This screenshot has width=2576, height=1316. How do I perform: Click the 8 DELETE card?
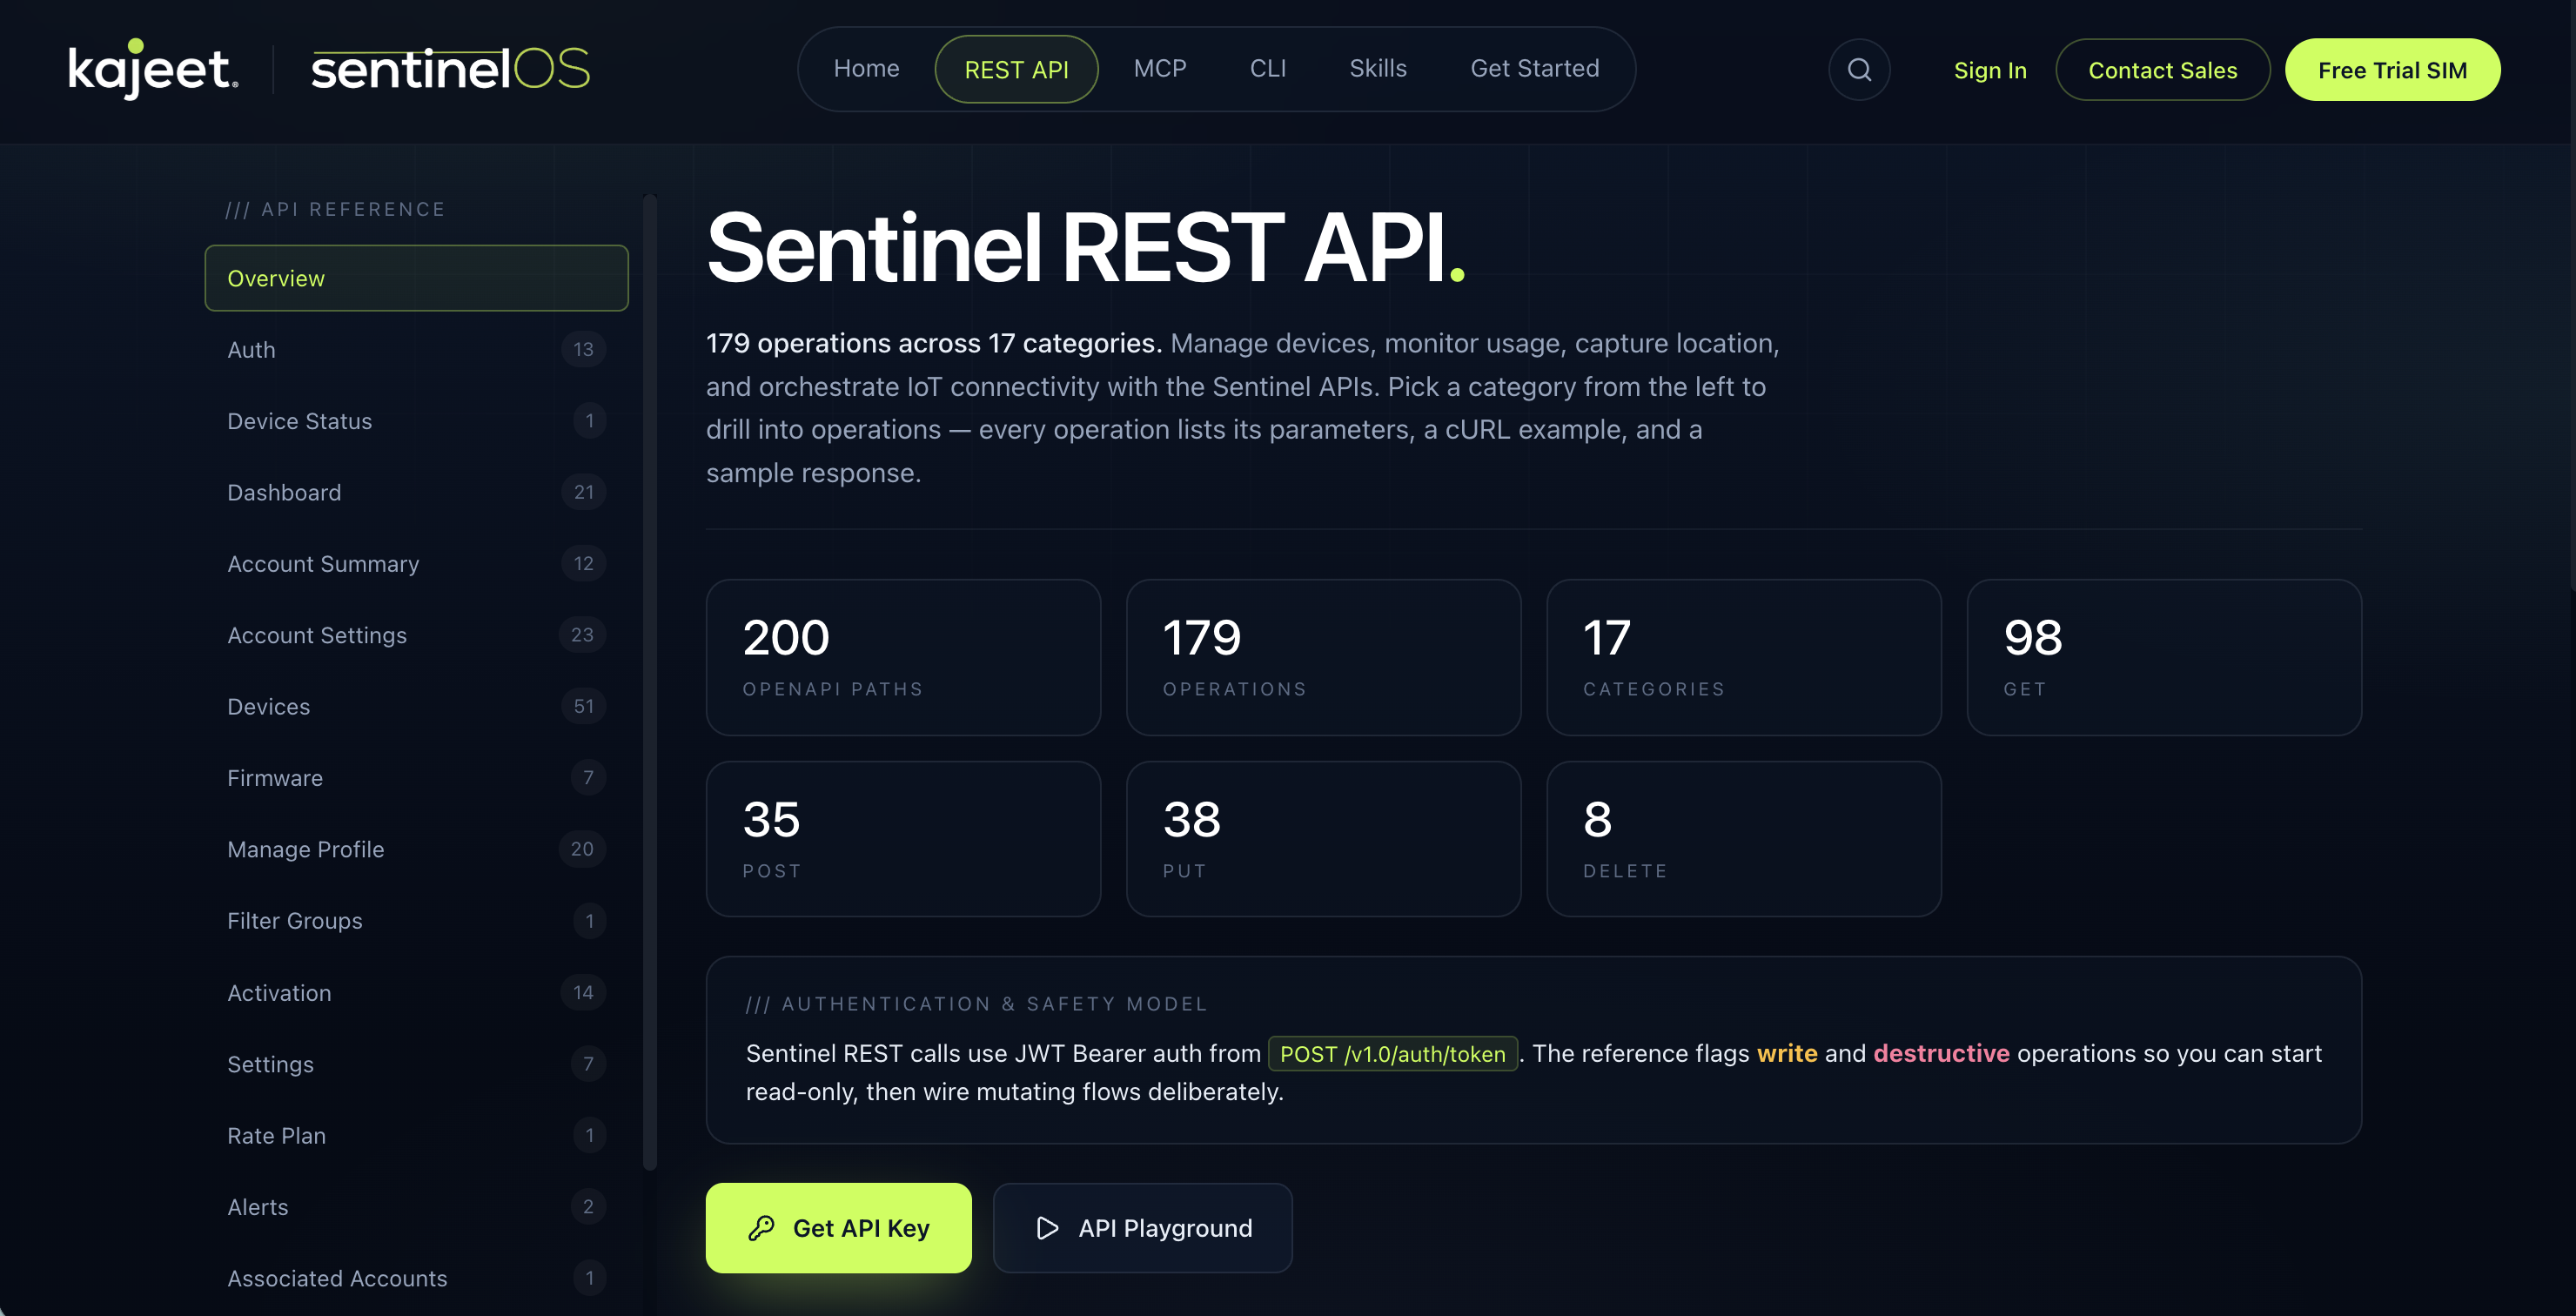[1744, 839]
